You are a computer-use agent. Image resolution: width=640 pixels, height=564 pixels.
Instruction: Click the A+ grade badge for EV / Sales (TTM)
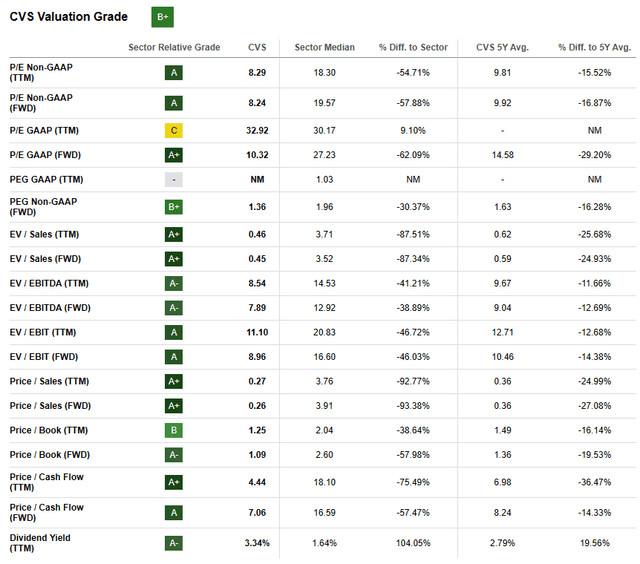tap(174, 235)
